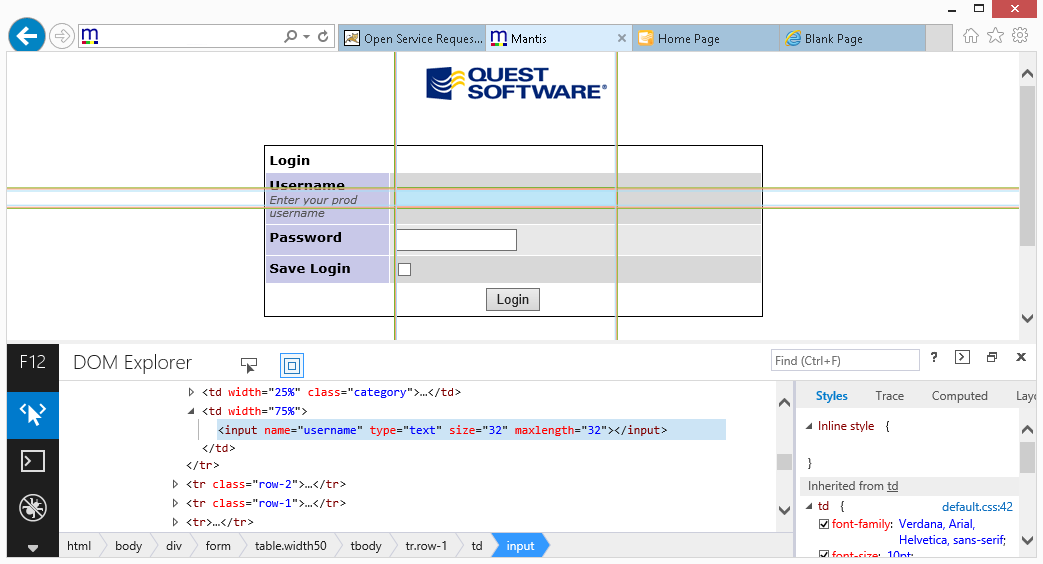
Task: Open developer tools Help question mark
Action: 934,358
